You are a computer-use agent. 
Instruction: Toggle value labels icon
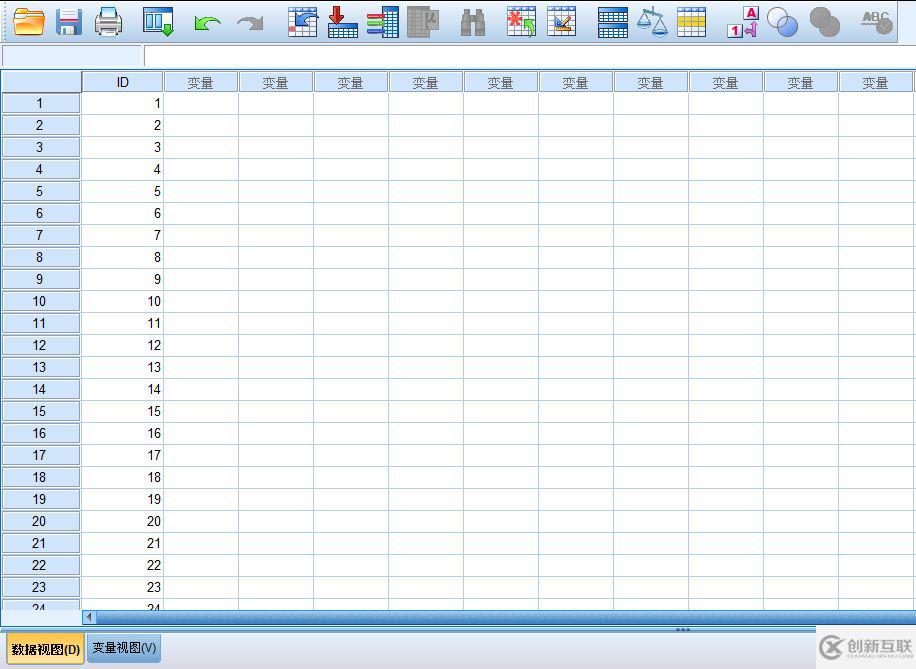pos(743,22)
